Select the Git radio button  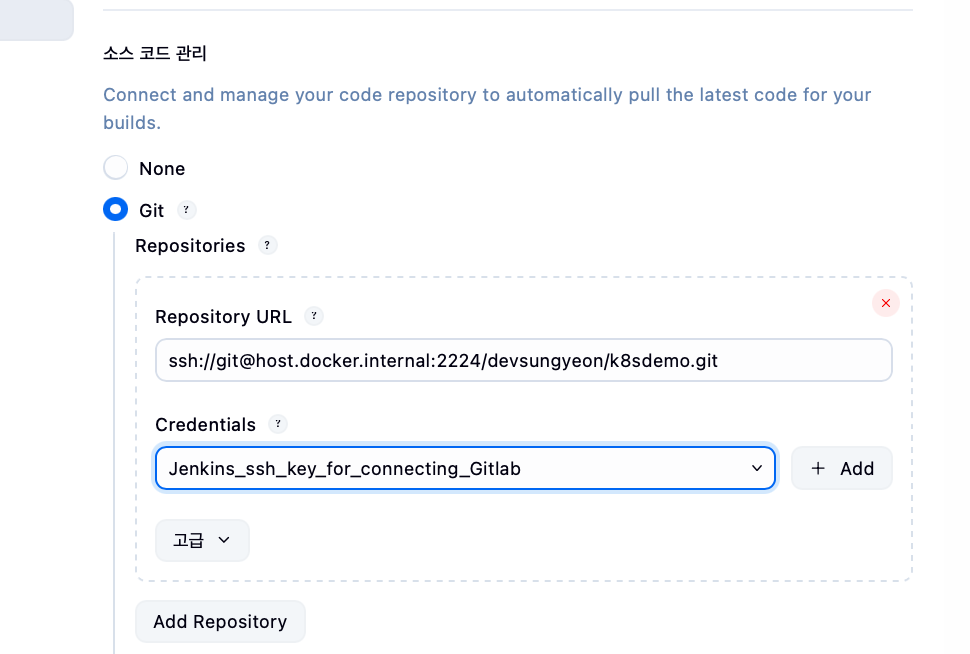pos(116,210)
